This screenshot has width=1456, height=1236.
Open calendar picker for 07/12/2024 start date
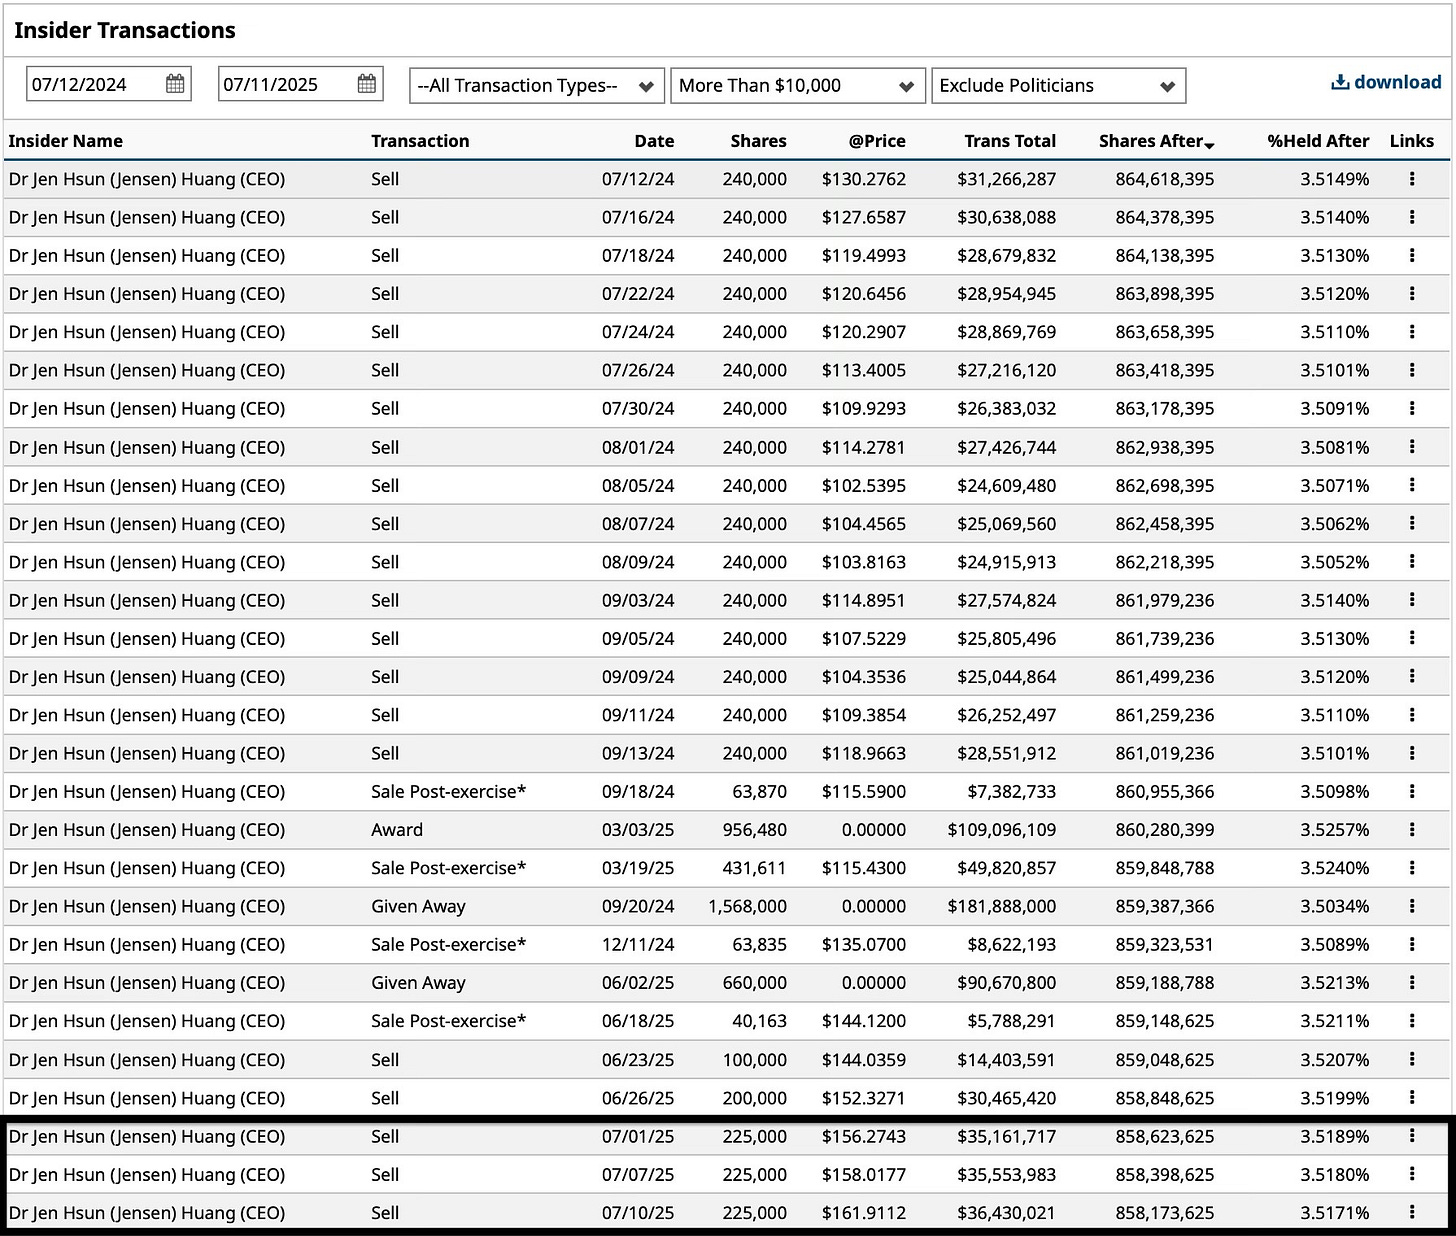tap(175, 84)
